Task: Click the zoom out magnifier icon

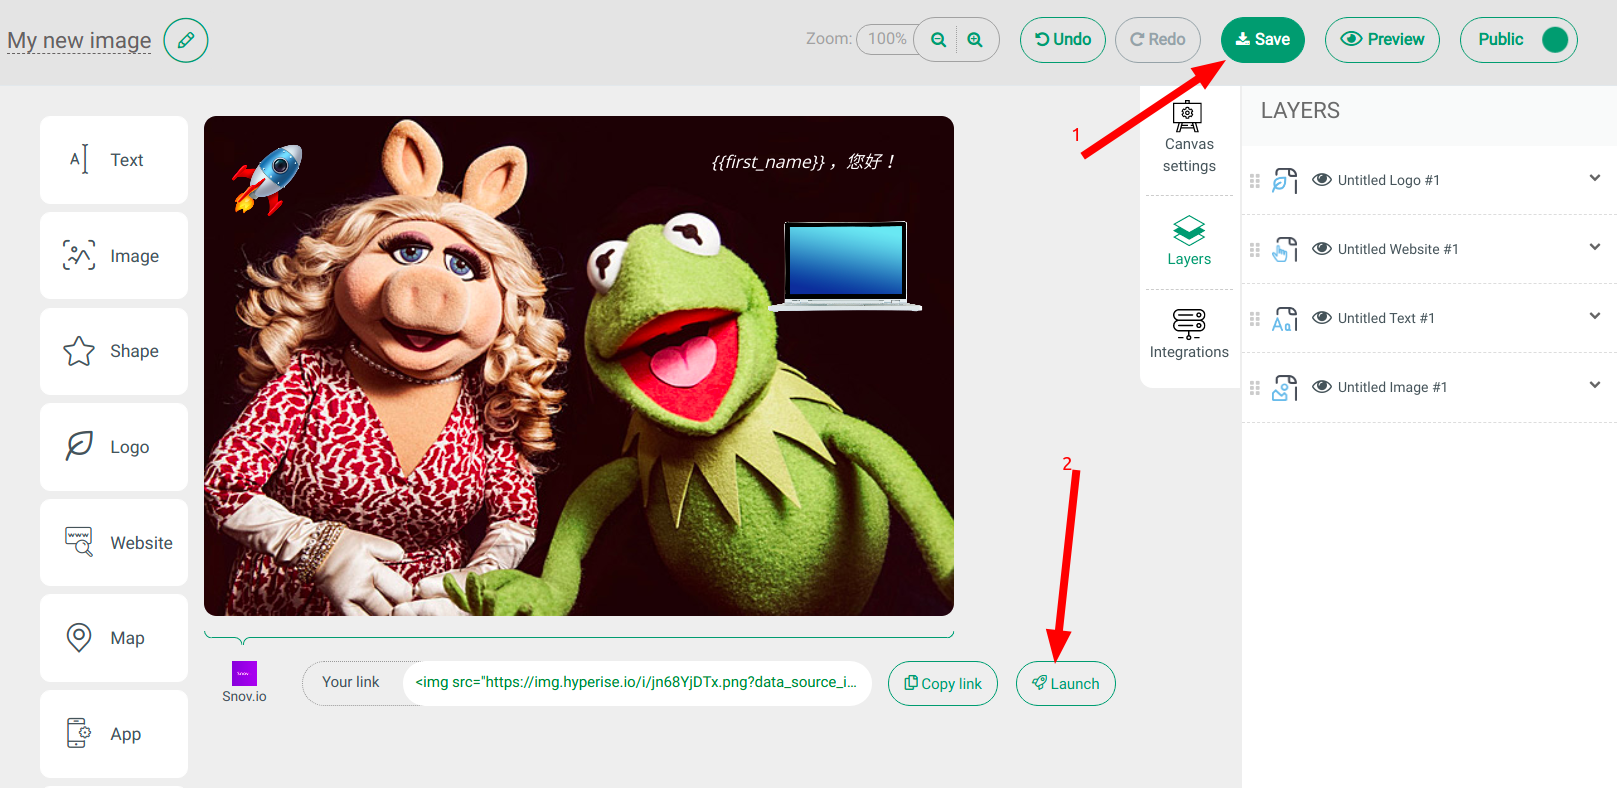Action: tap(938, 40)
